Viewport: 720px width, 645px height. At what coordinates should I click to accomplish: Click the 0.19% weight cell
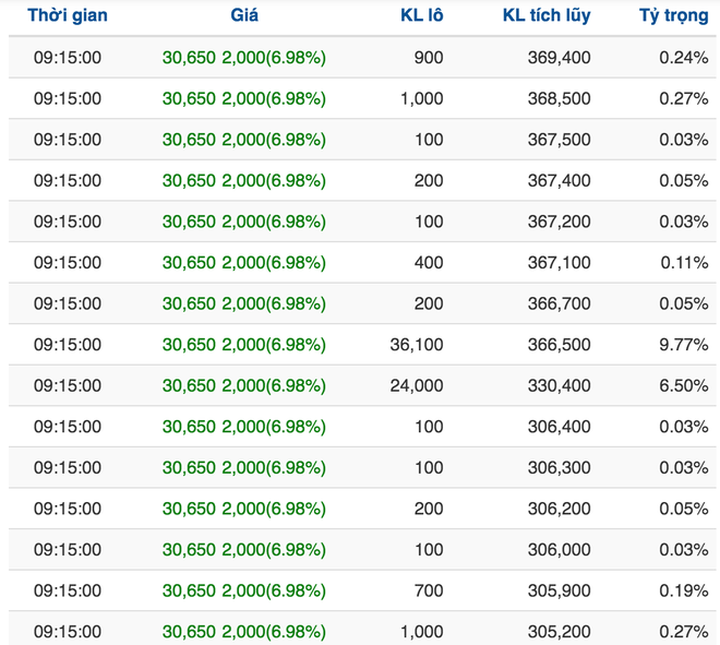pos(683,591)
